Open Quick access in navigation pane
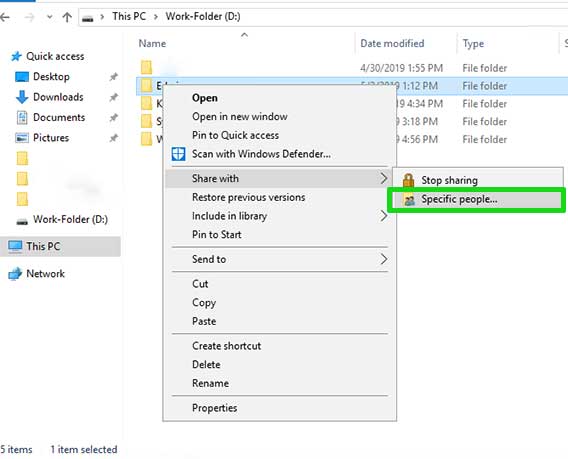 pyautogui.click(x=55, y=56)
